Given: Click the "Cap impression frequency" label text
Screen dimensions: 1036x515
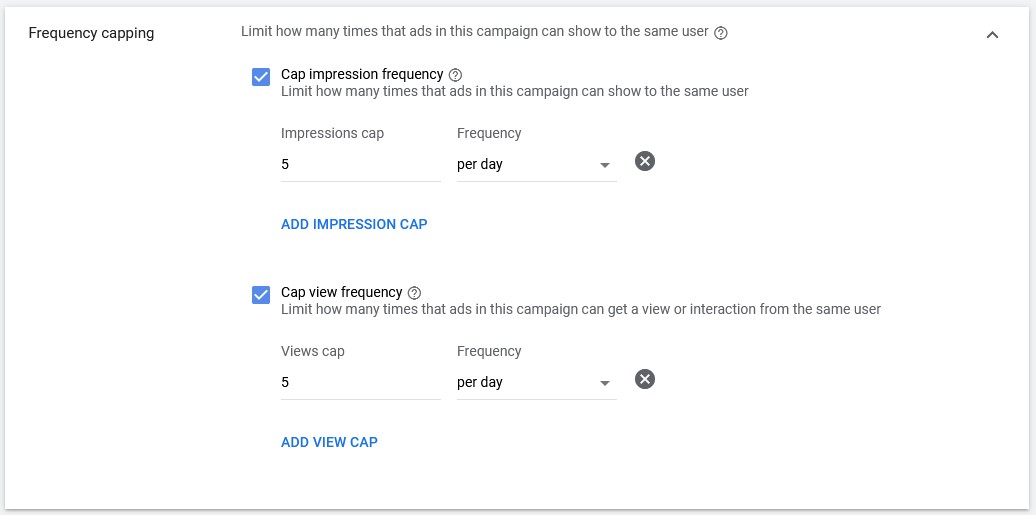Looking at the screenshot, I should click(x=362, y=74).
